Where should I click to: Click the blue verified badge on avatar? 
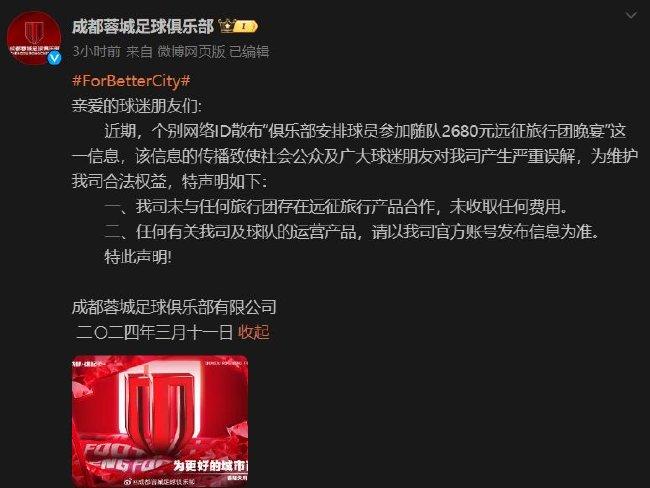click(x=54, y=58)
